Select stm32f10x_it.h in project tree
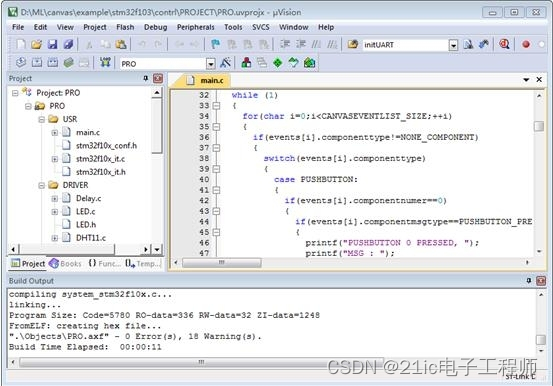Screen dimensions: 553x386 click(101, 172)
